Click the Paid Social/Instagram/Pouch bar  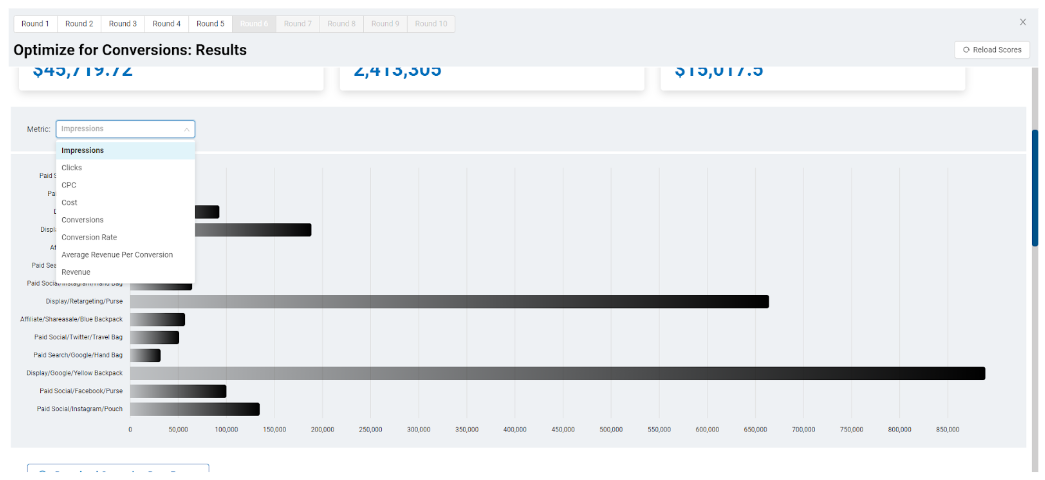(x=194, y=409)
